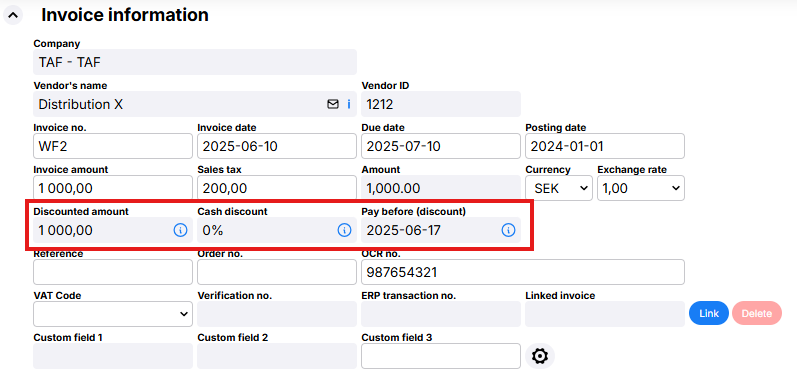The image size is (797, 374).
Task: Click the Posting date input
Action: click(x=605, y=146)
